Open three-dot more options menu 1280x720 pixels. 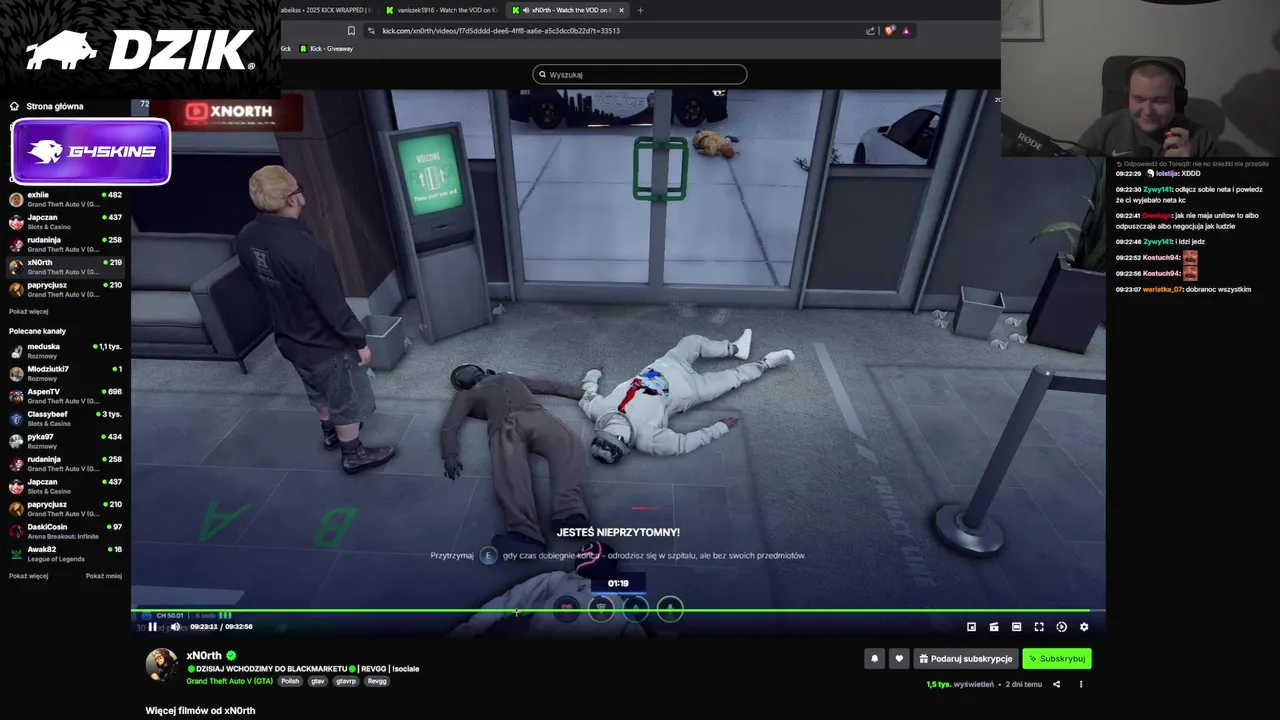pos(1081,684)
